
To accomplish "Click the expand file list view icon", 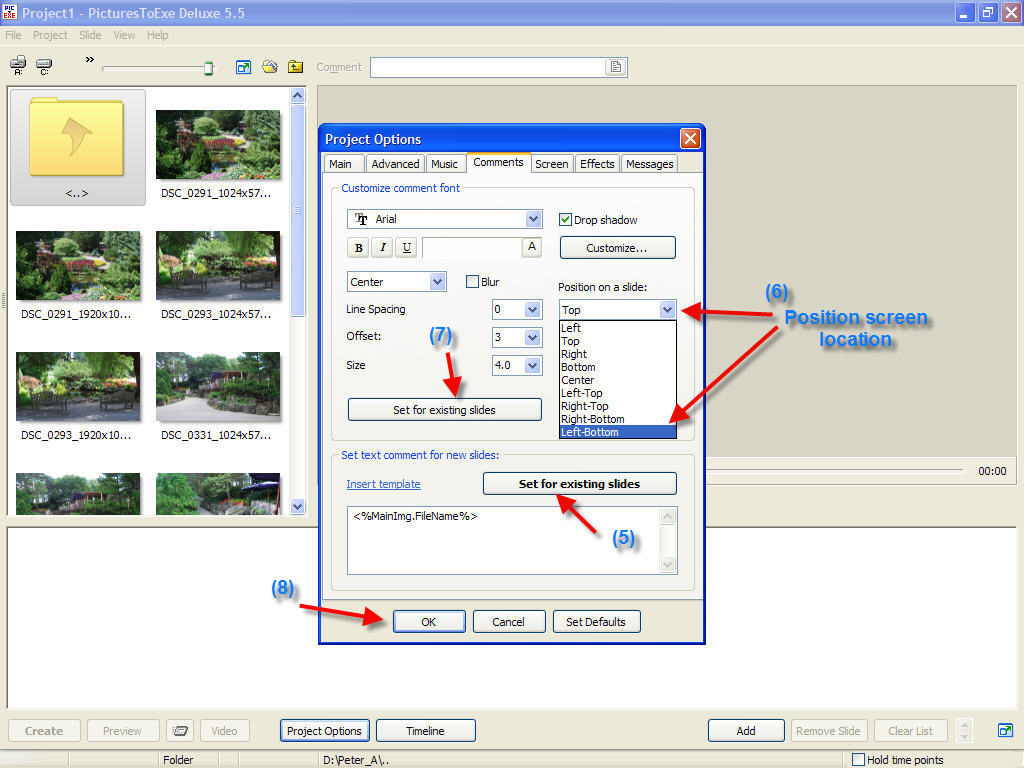I will 243,67.
